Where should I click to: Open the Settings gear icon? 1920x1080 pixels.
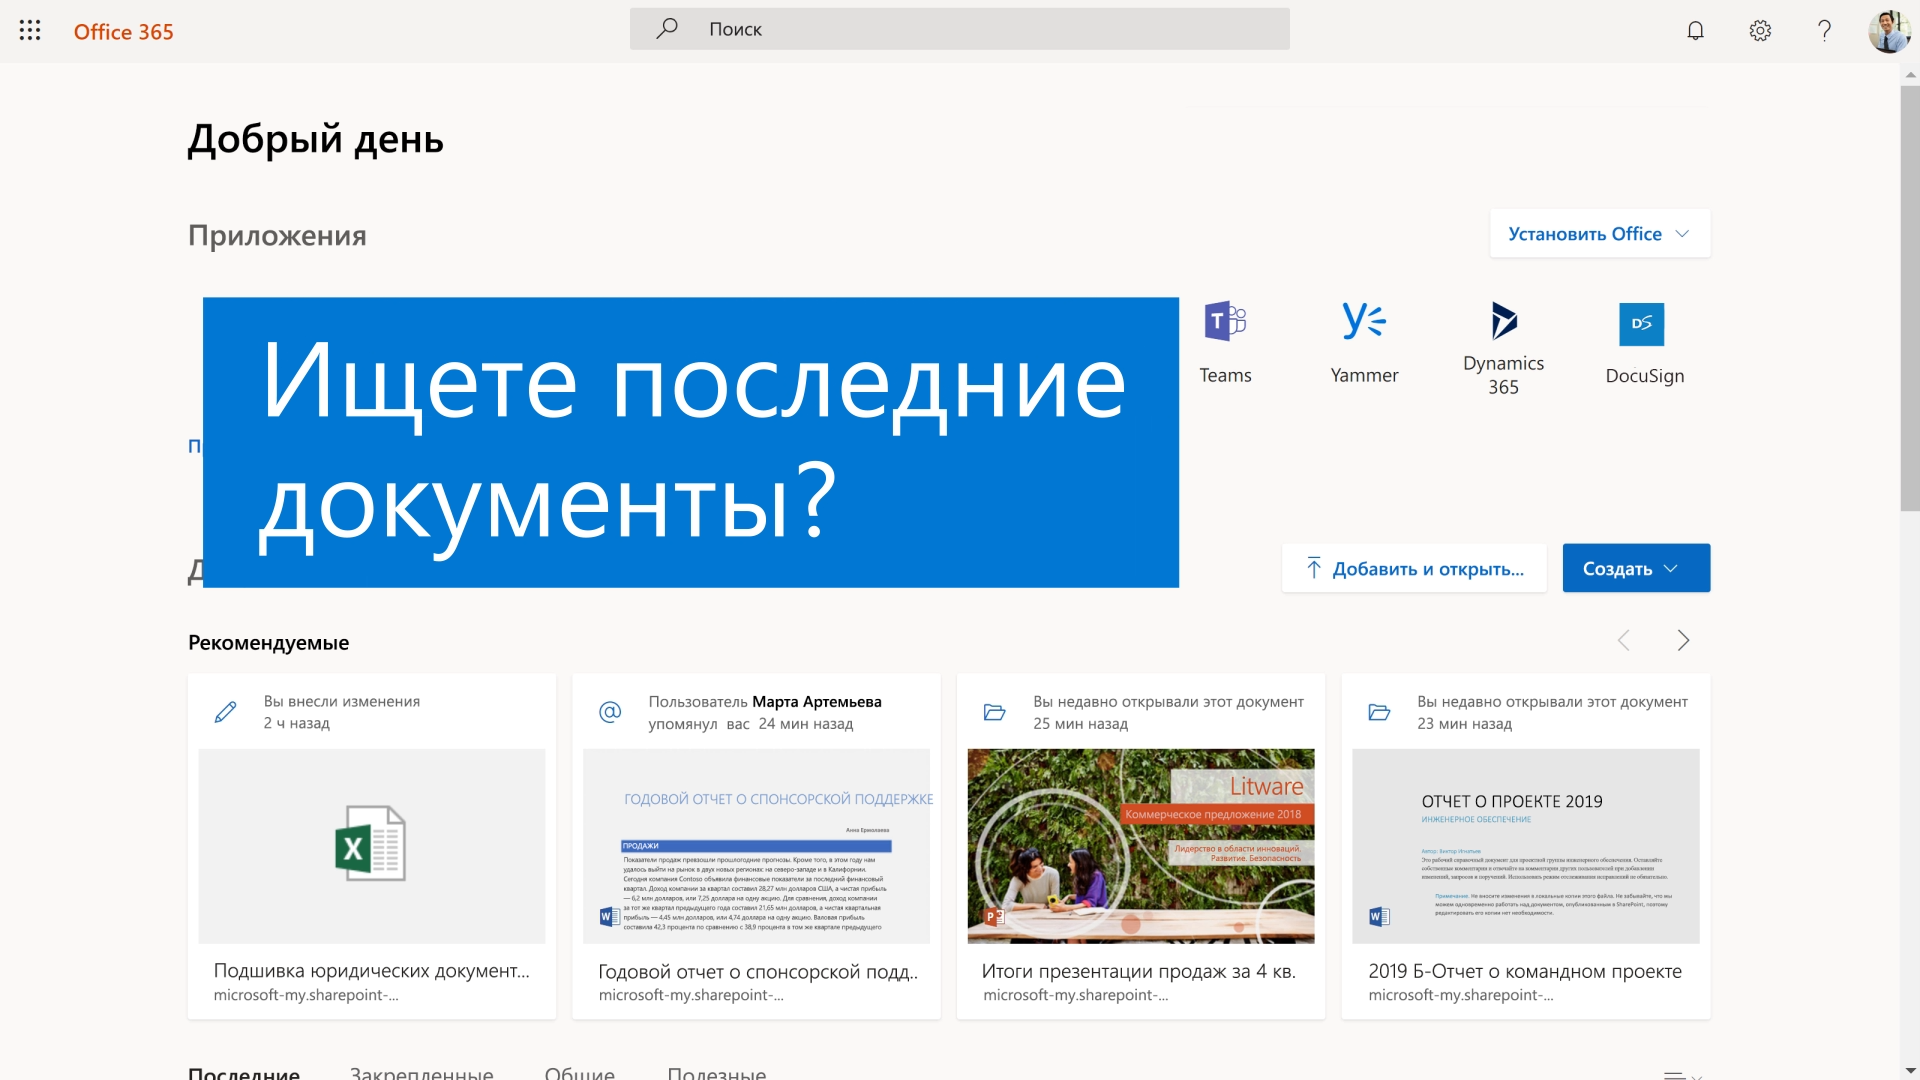(1759, 29)
